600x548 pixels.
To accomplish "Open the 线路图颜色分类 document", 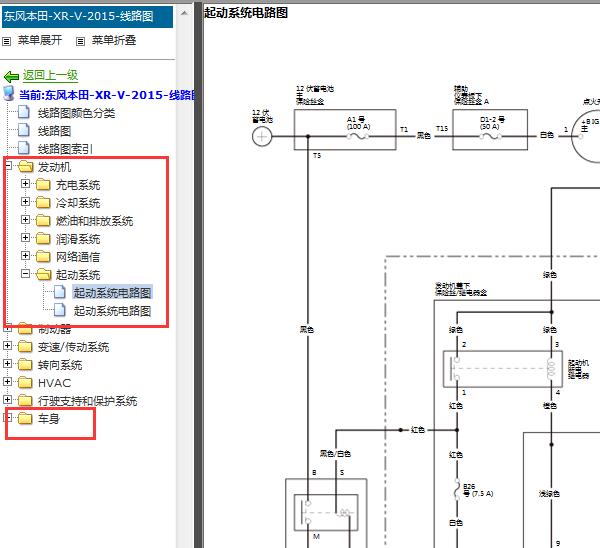I will 76,113.
